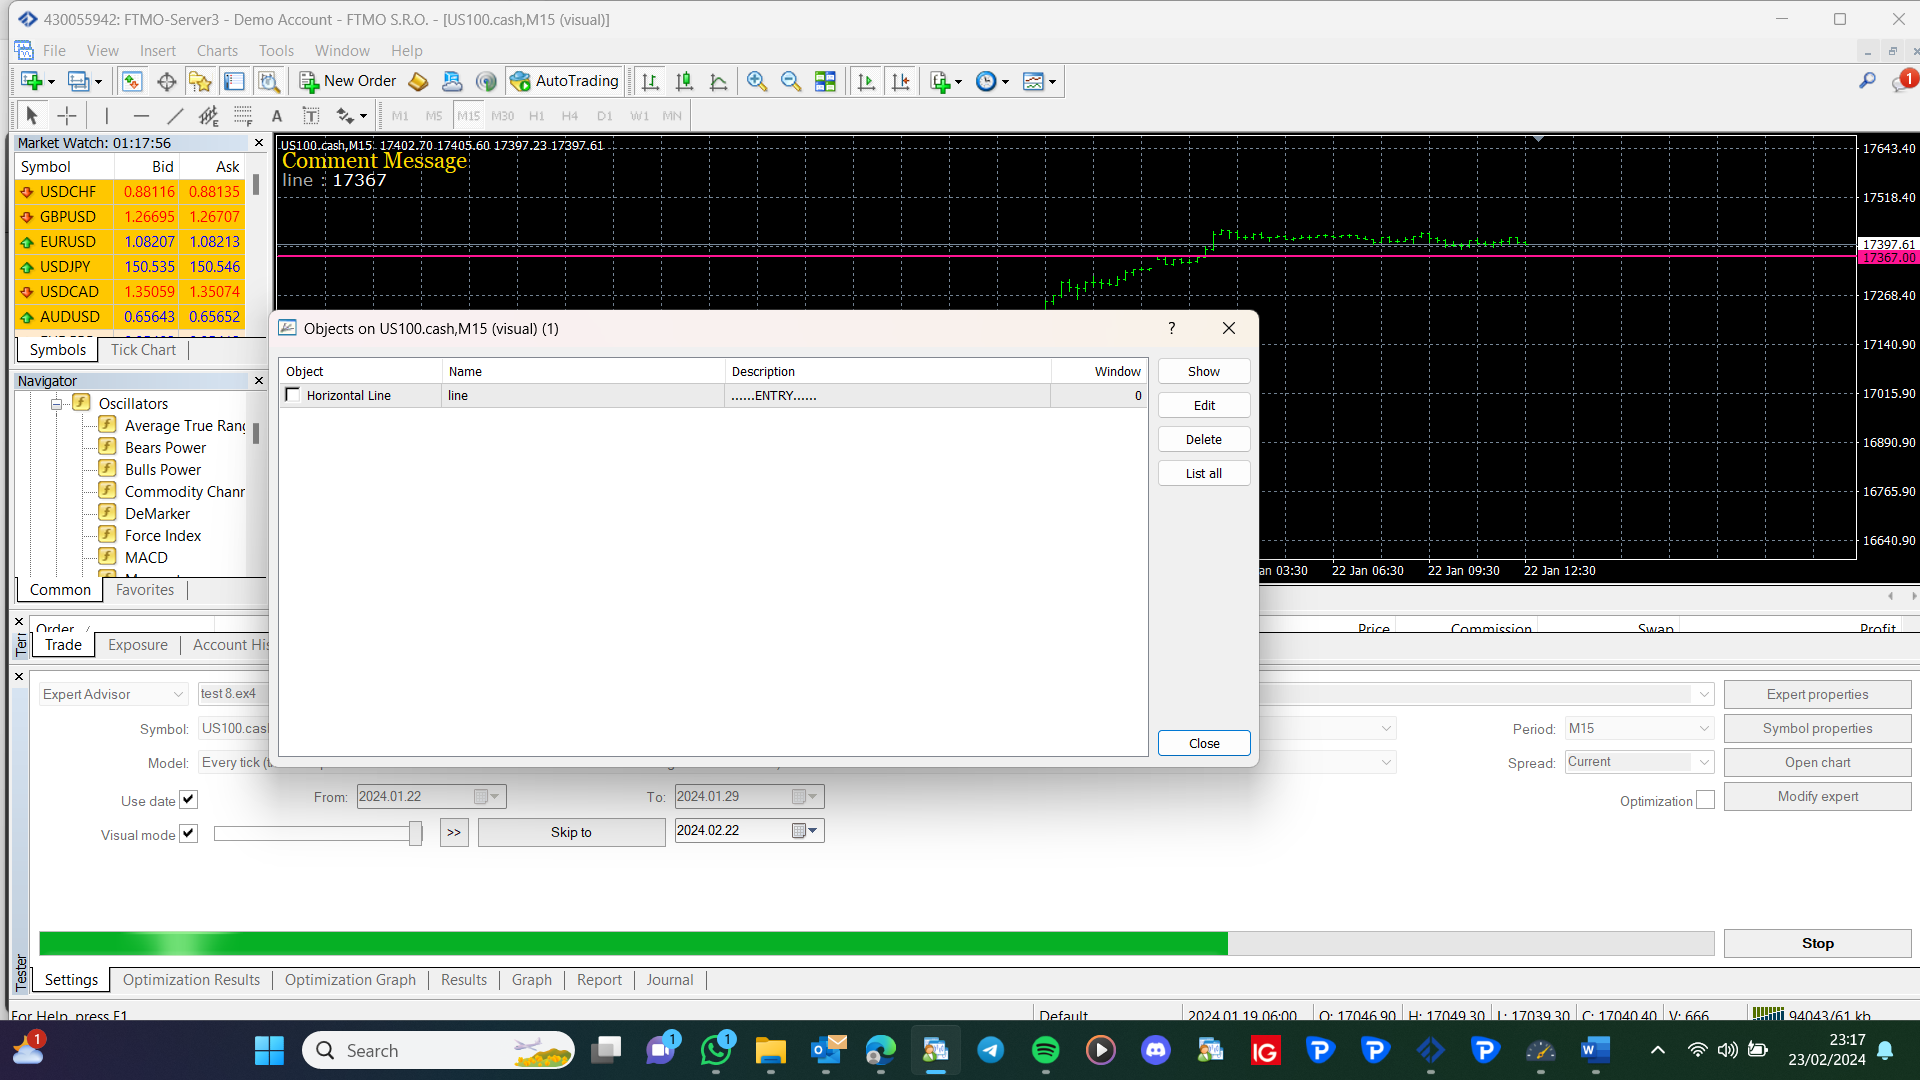
Task: Collapse the Oscillators tree node
Action: (57, 404)
